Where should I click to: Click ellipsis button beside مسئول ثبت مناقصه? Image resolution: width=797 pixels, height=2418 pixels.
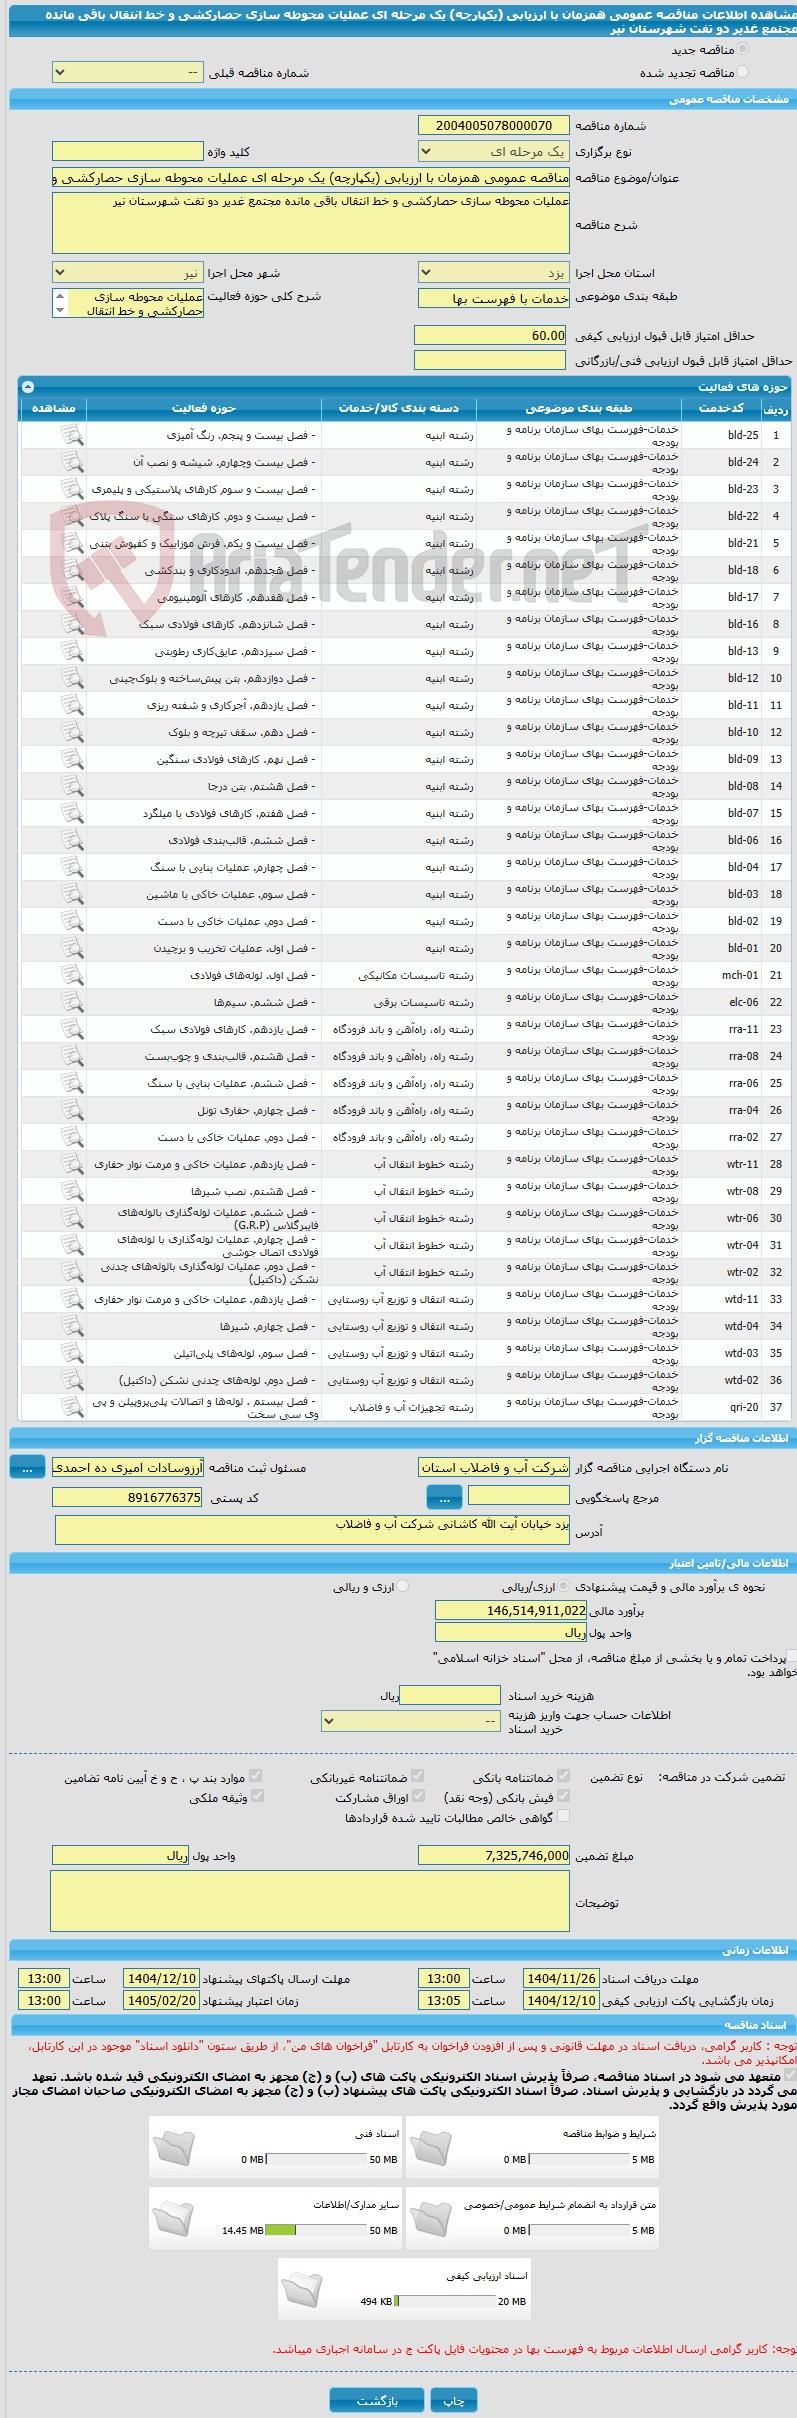27,1467
